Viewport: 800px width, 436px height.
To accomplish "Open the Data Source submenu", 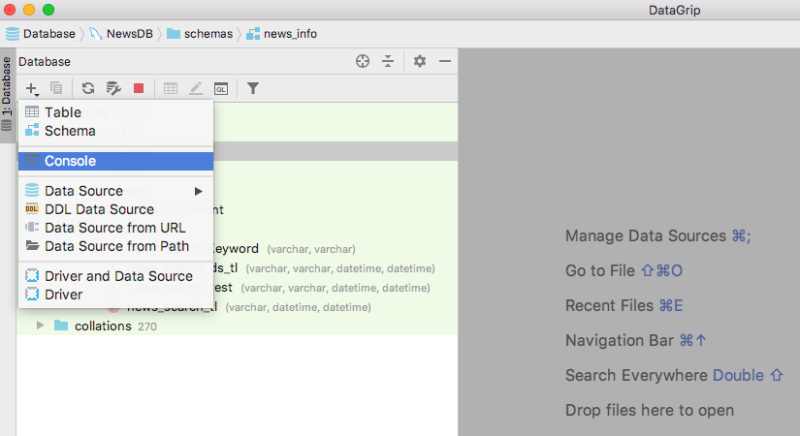I will (x=115, y=191).
